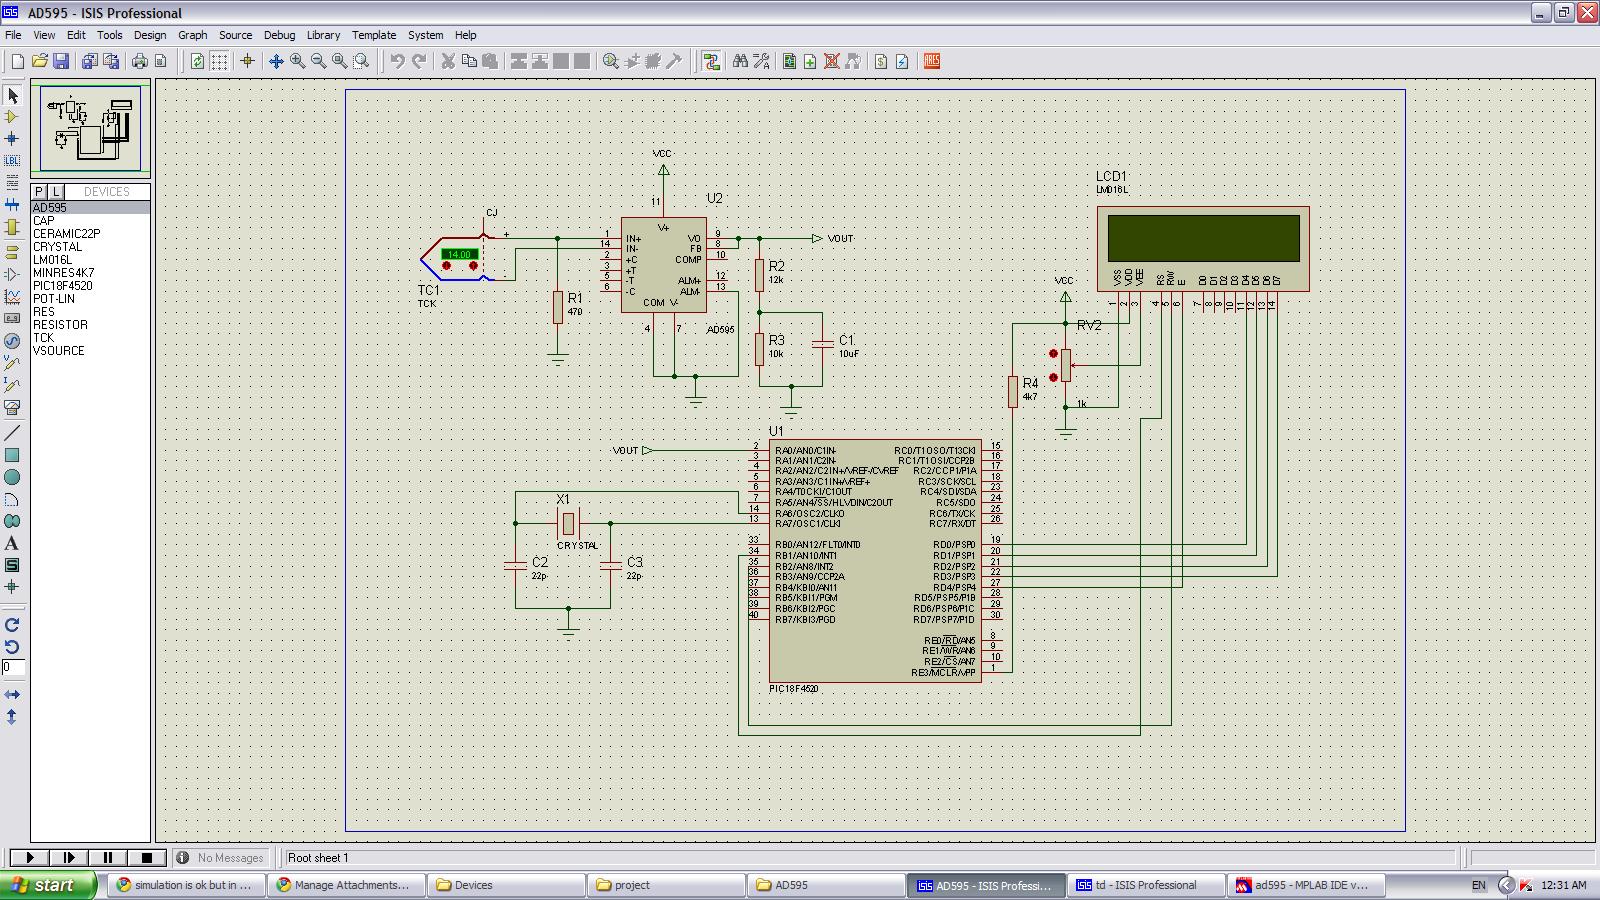Select the 2D Graphics Symbols tool
1600x900 pixels.
click(12, 565)
